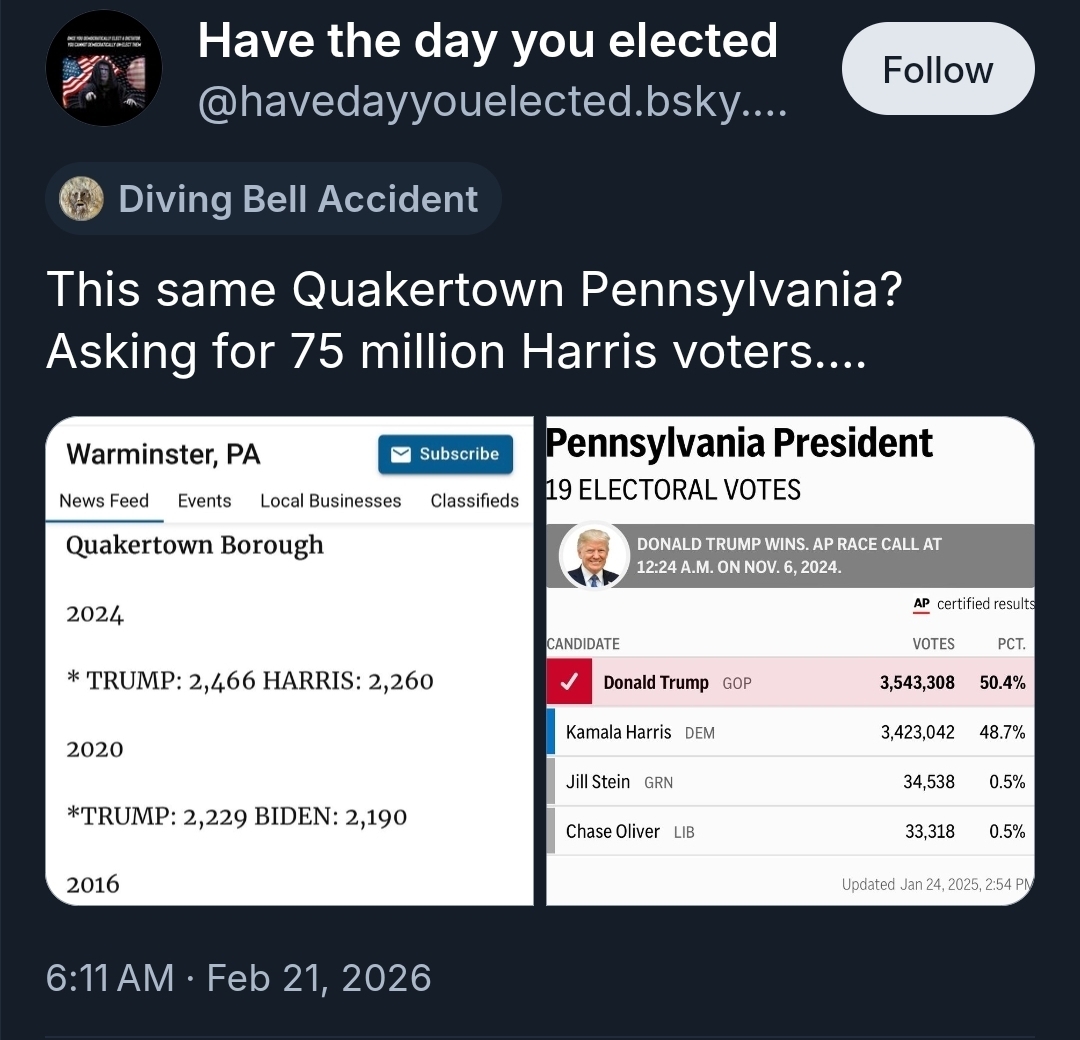Open the Local Businesses tab
The height and width of the screenshot is (1040, 1080).
click(330, 501)
